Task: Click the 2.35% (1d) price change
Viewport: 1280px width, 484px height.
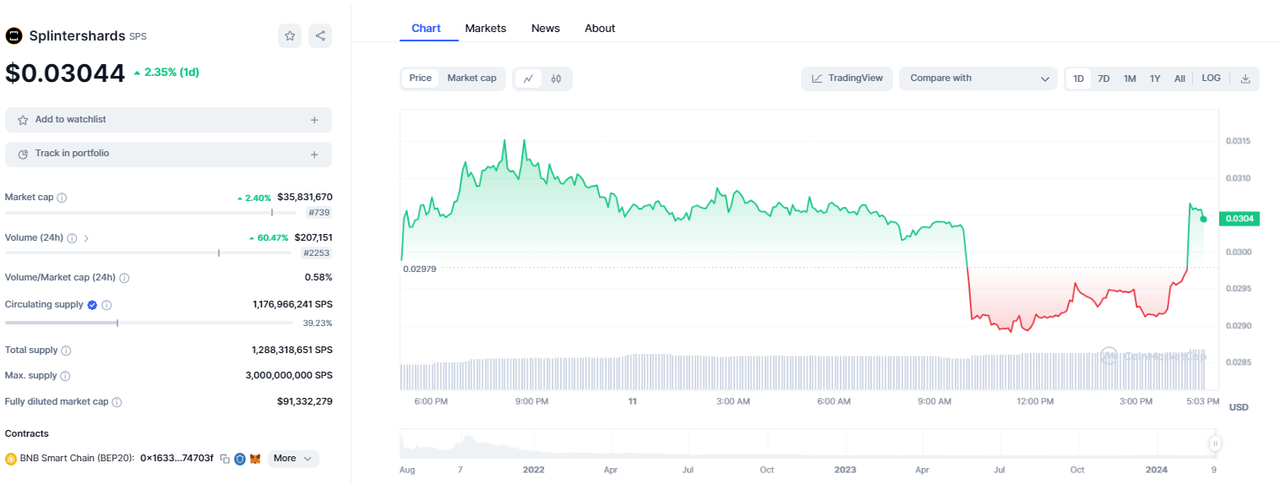Action: pos(167,73)
